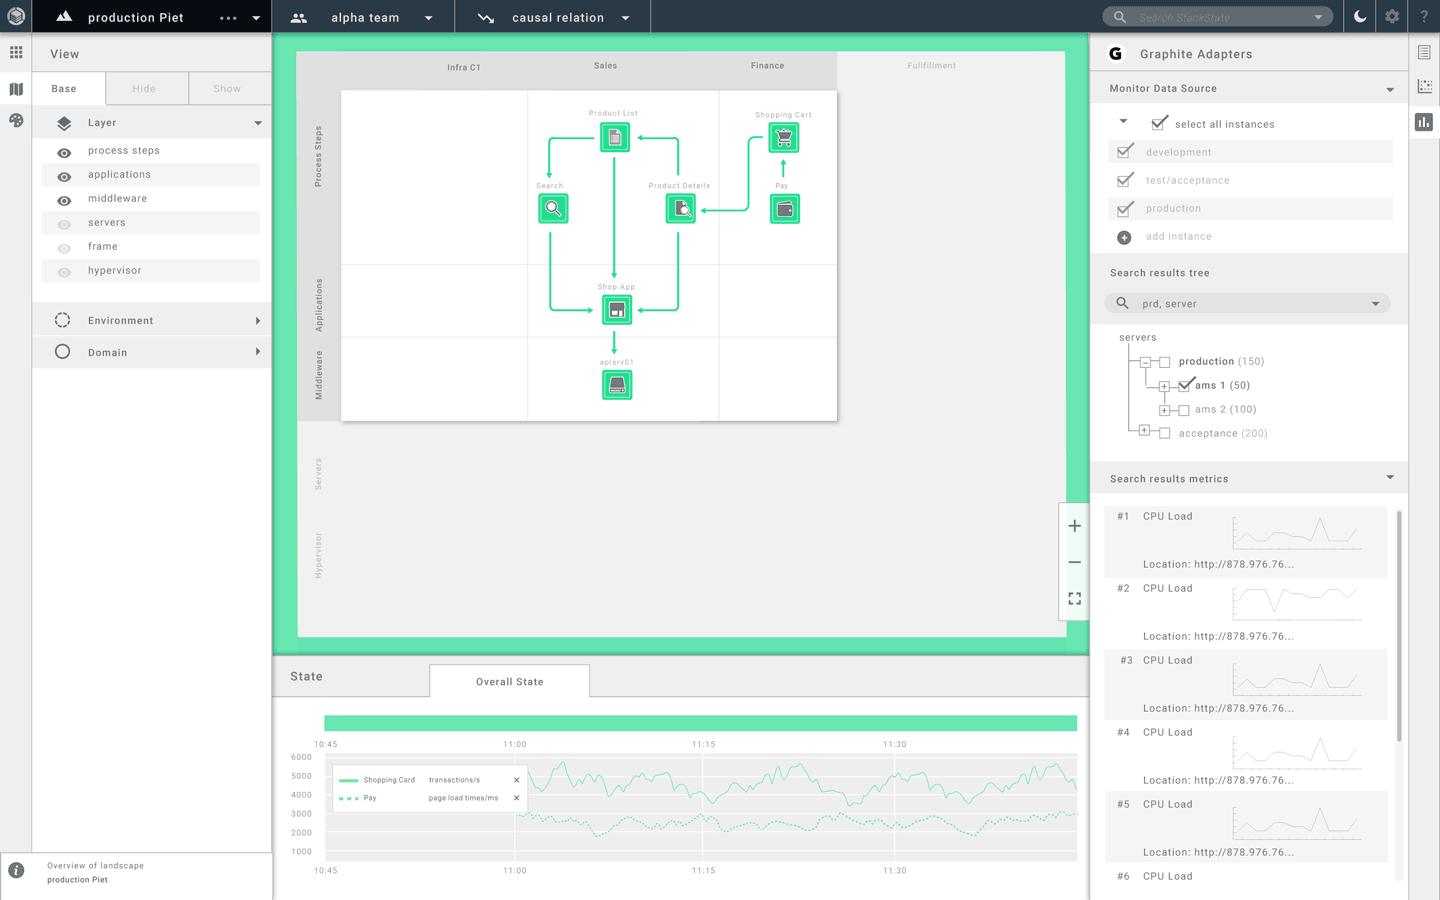The image size is (1440, 900).
Task: Click the green overall state bar
Action: (x=700, y=723)
